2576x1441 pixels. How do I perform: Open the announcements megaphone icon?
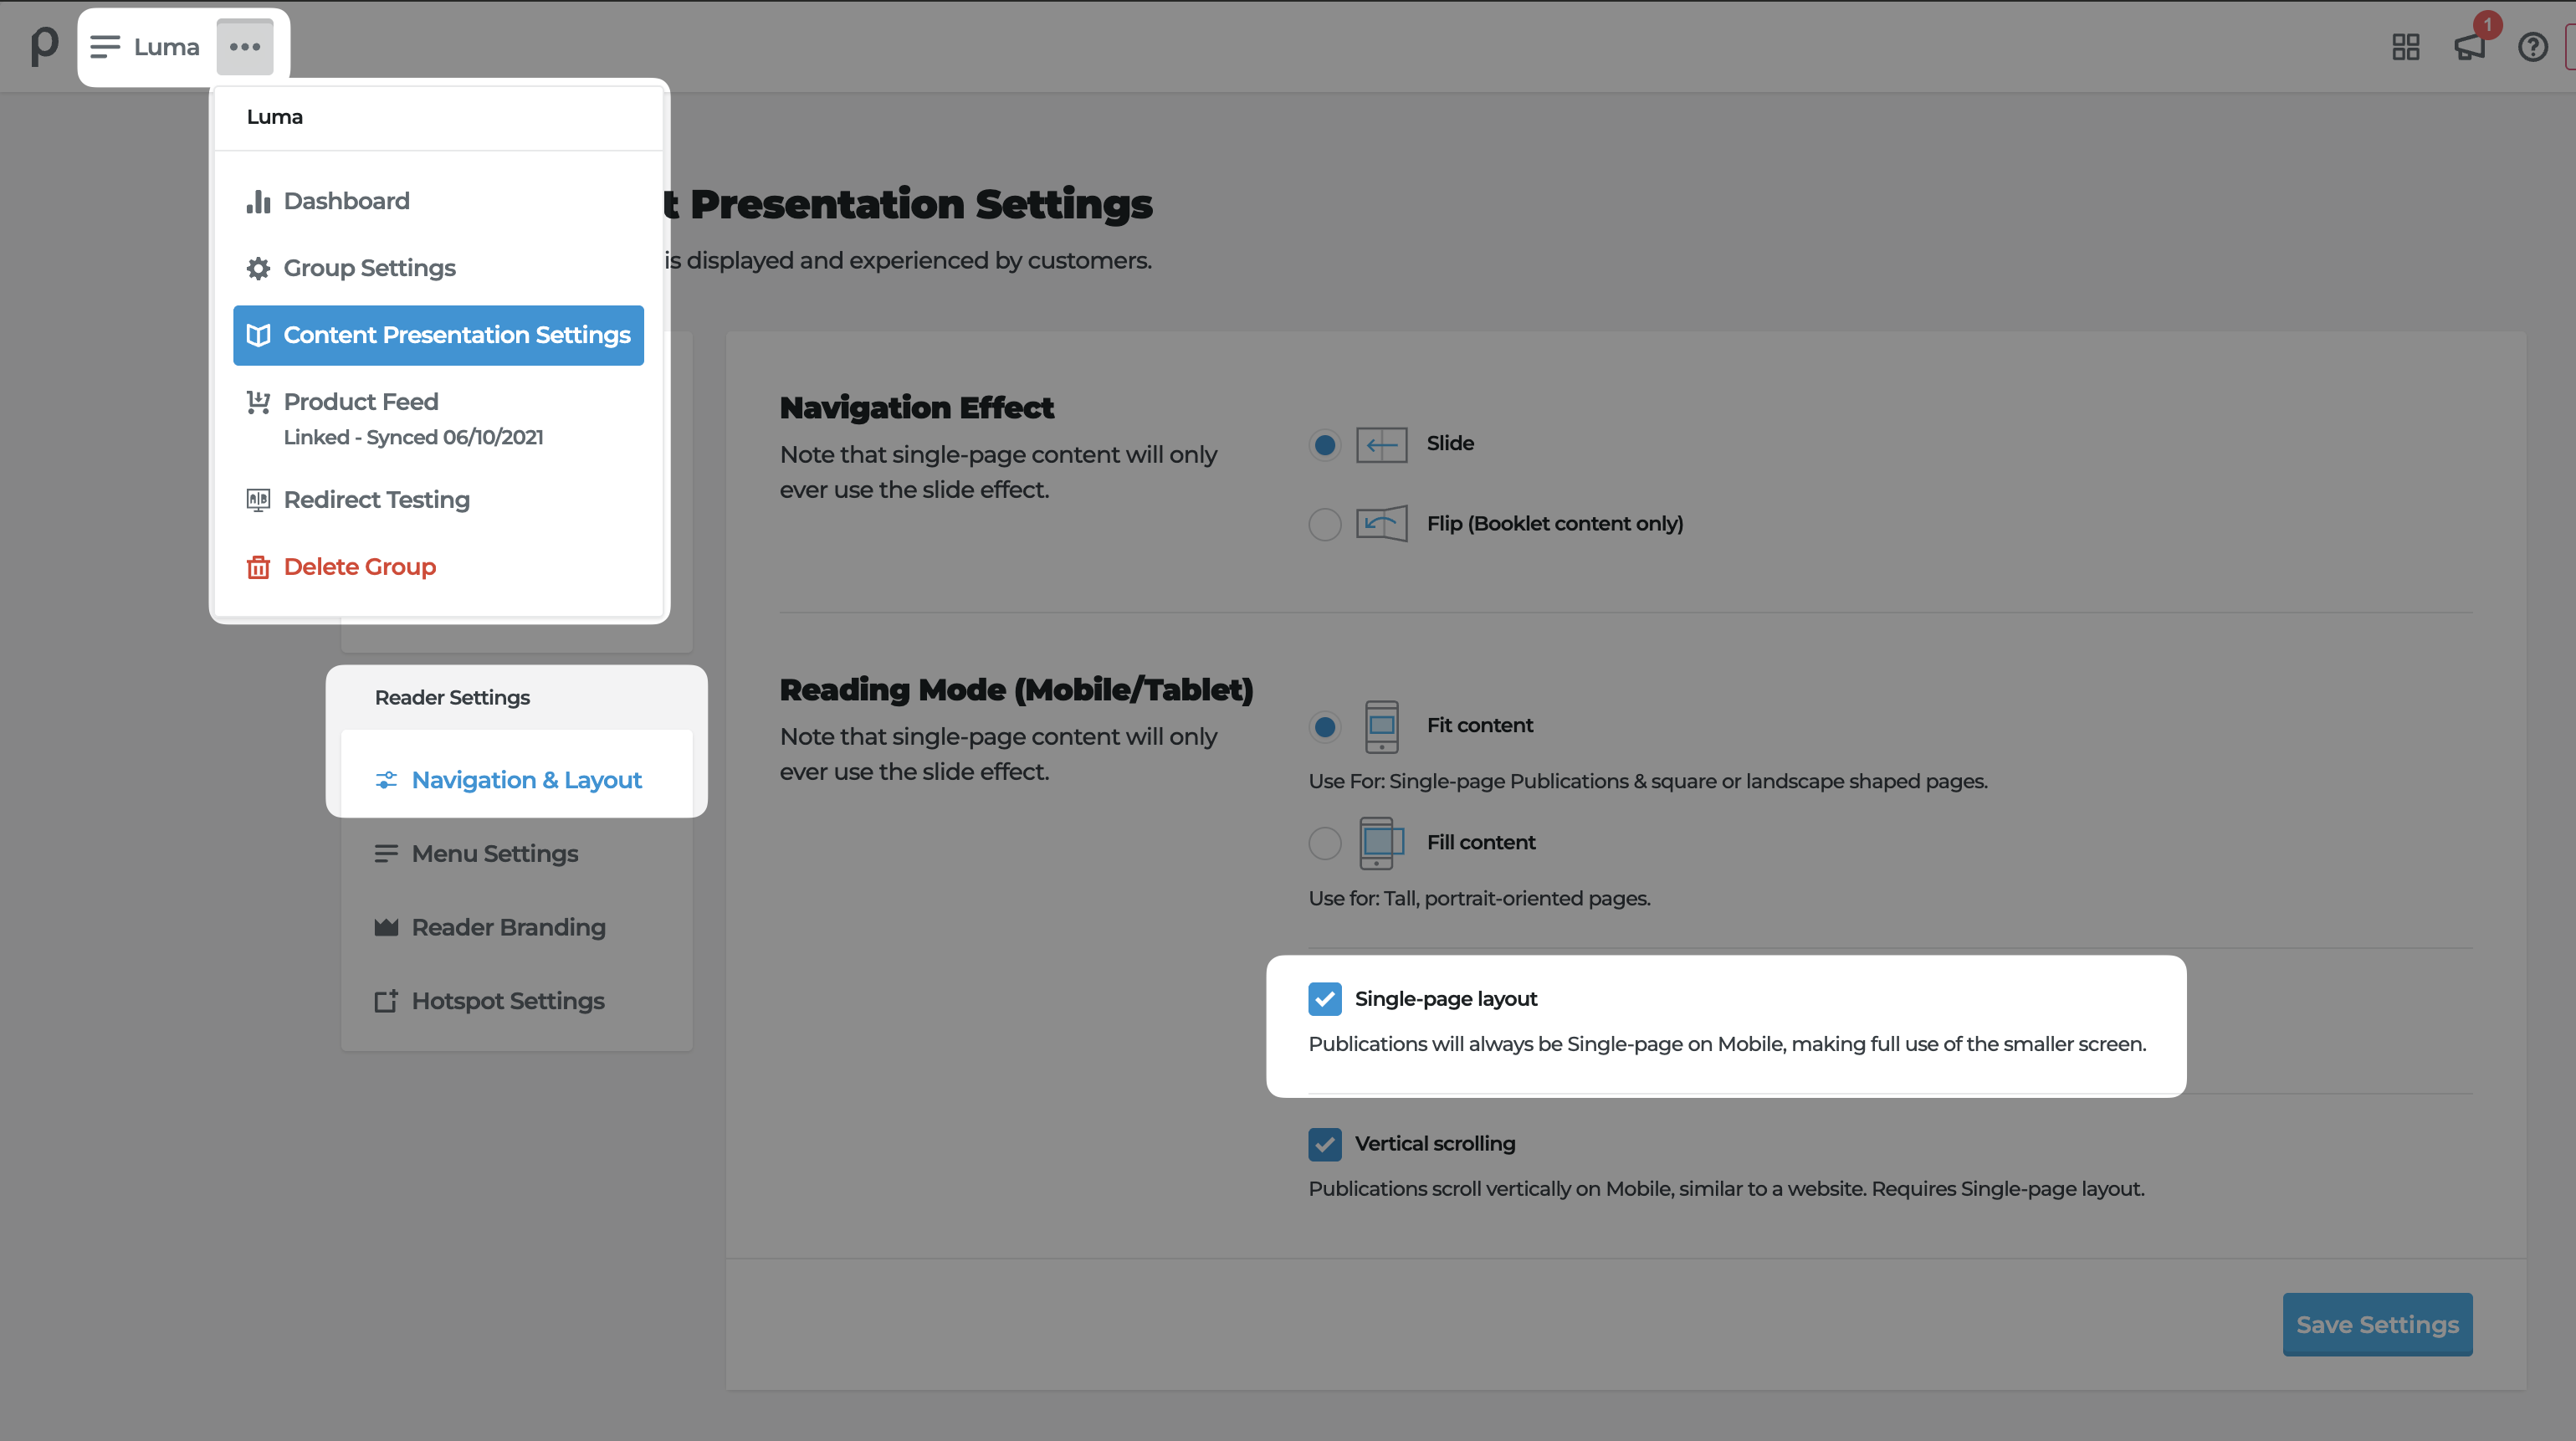(2469, 47)
